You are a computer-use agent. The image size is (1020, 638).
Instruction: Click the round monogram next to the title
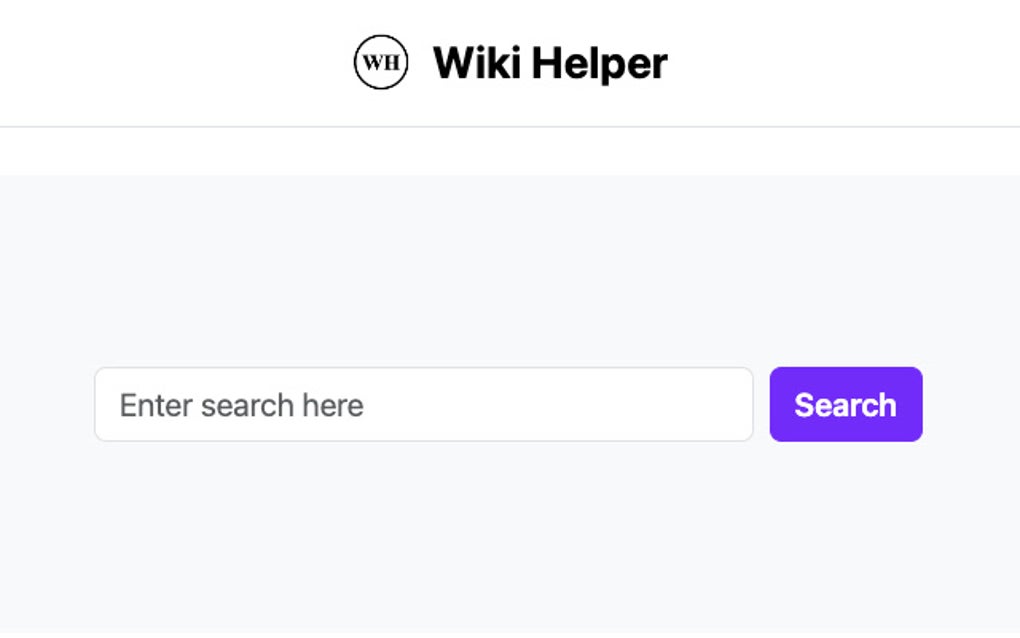click(x=380, y=61)
